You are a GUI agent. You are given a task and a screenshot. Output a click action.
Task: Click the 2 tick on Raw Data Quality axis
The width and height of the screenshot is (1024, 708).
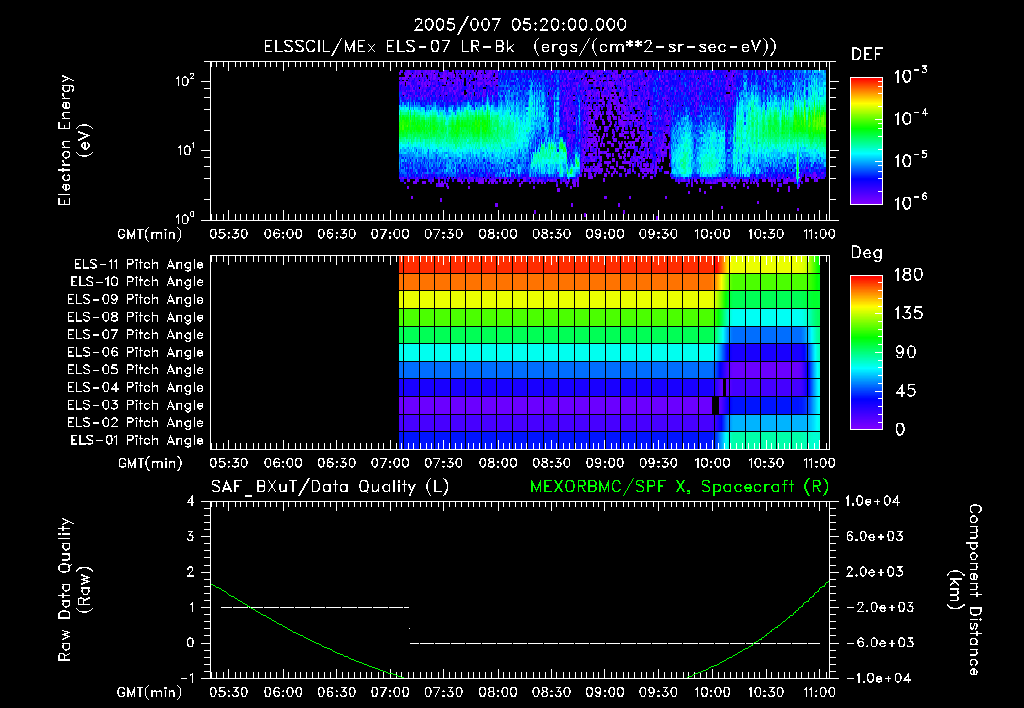click(191, 571)
